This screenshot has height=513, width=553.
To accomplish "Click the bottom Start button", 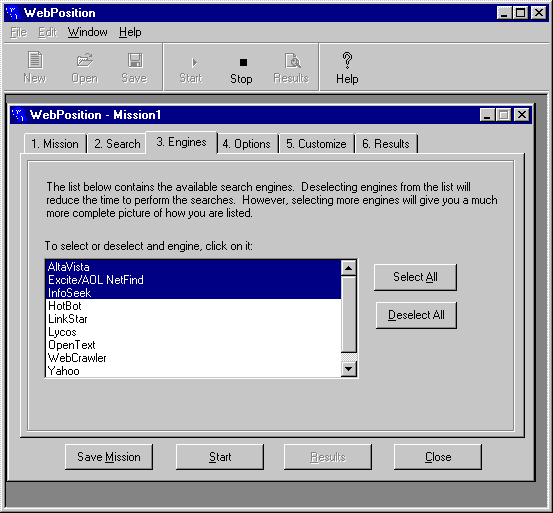I will click(x=220, y=457).
